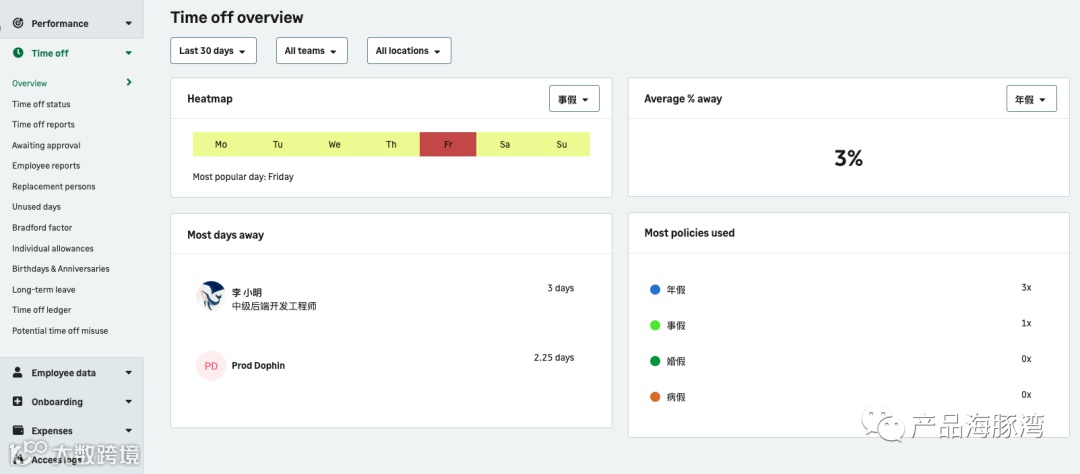The width and height of the screenshot is (1080, 474).
Task: Open the Average % away 年假 dropdown
Action: click(x=1030, y=99)
